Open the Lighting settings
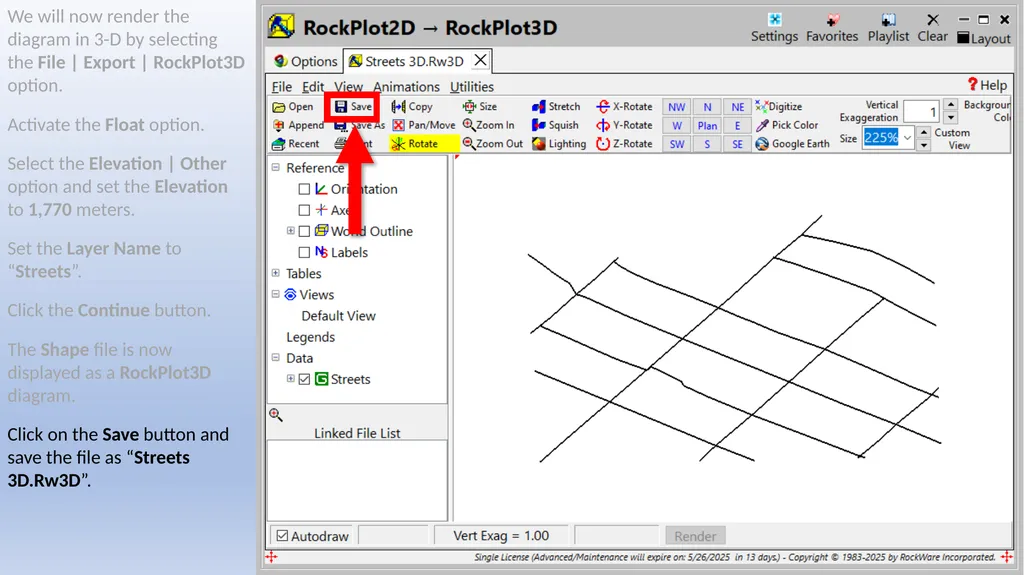1024x575 pixels. coord(559,144)
